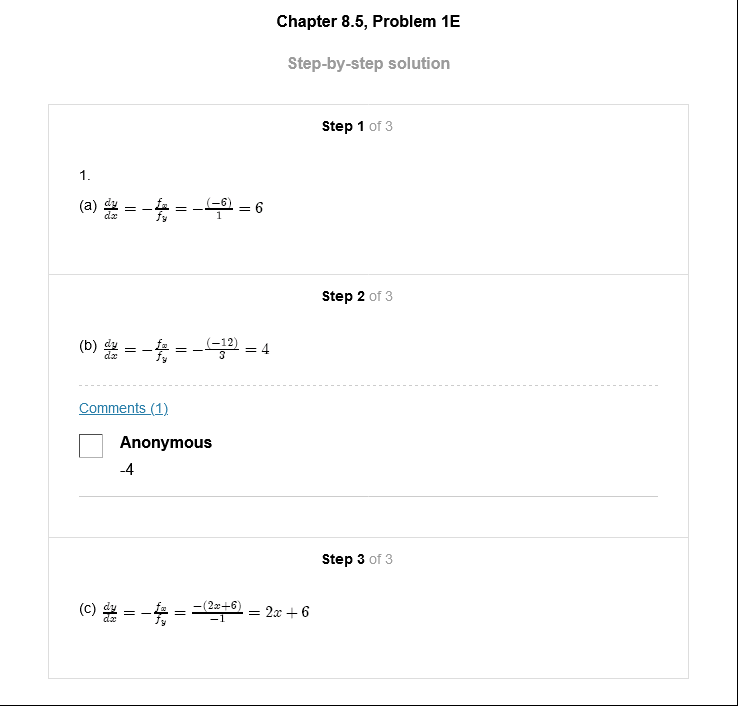
Task: Click the dy/dx term in part (b)
Action: [110, 349]
